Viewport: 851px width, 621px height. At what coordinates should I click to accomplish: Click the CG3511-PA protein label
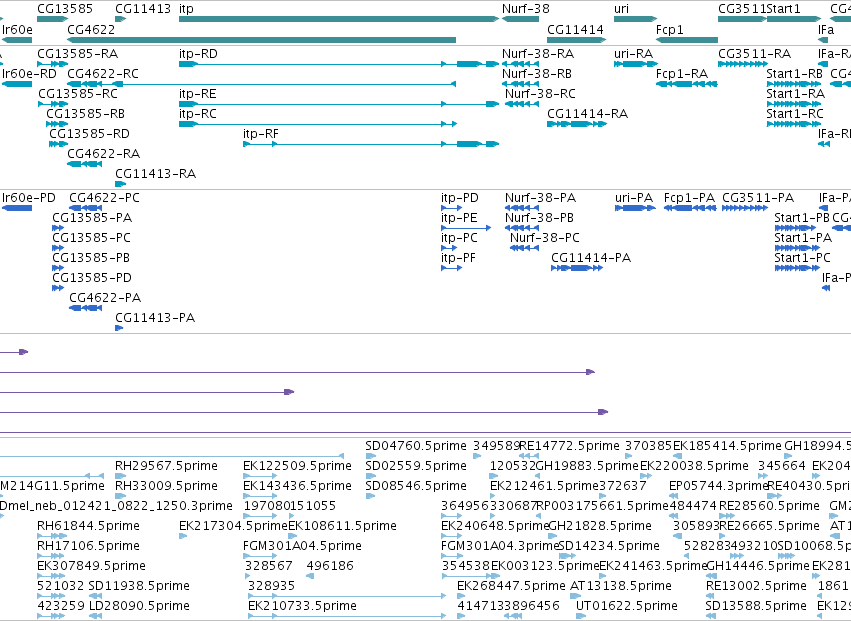(x=758, y=198)
